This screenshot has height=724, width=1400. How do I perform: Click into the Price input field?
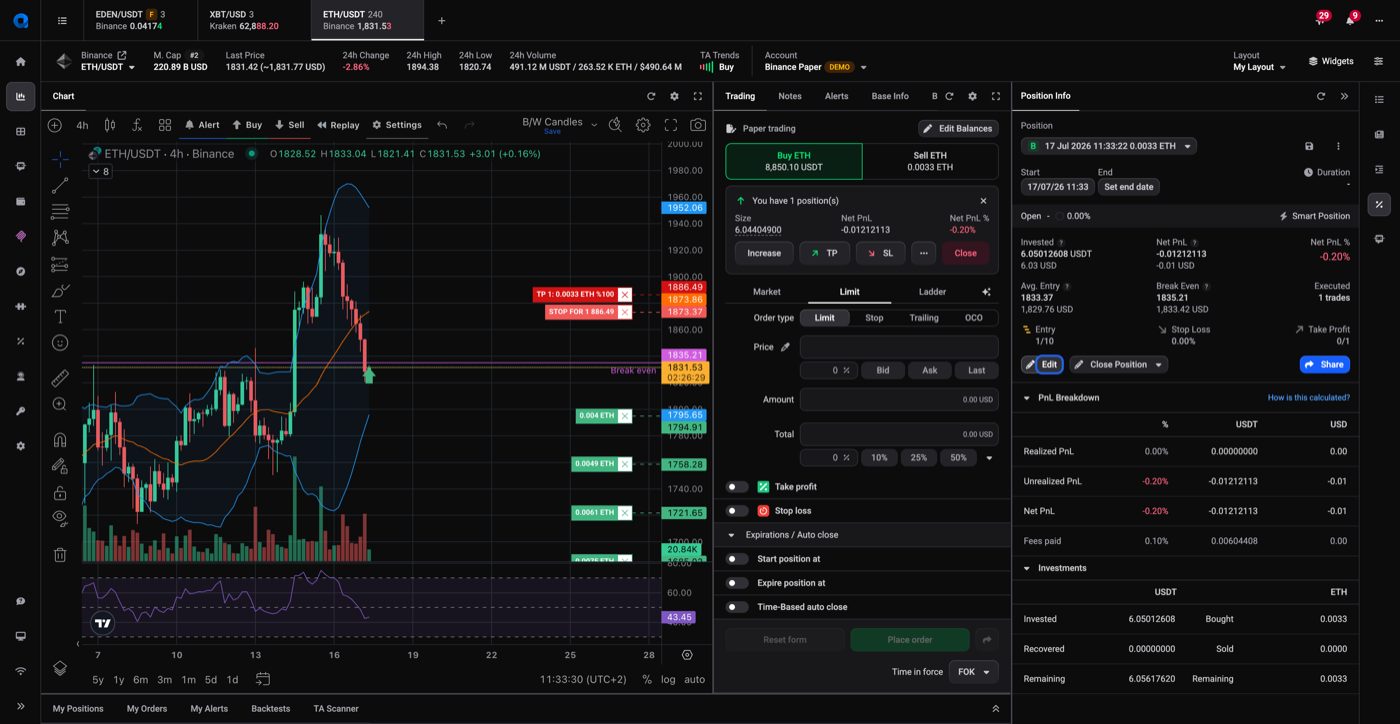pyautogui.click(x=899, y=347)
